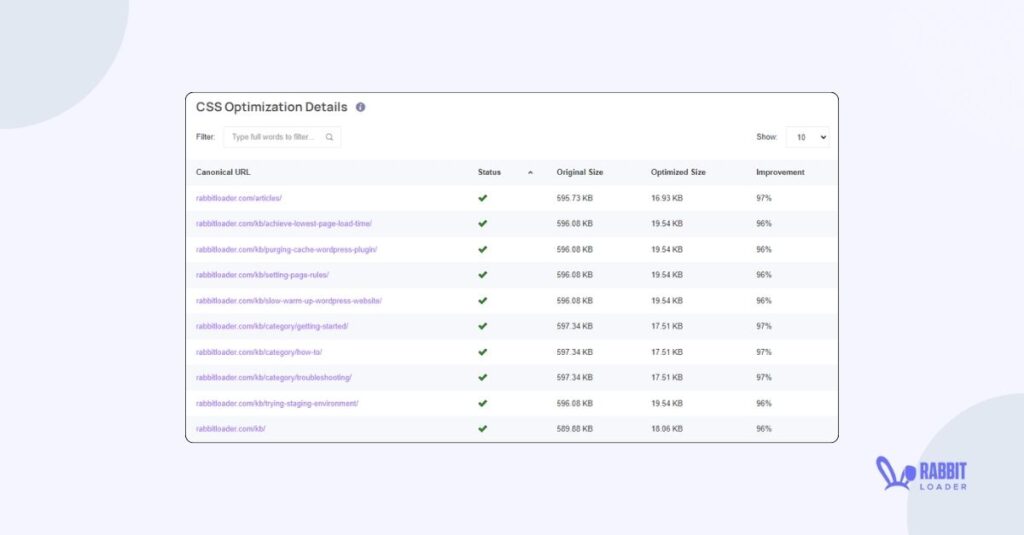Open the category/how-to link

coord(259,352)
